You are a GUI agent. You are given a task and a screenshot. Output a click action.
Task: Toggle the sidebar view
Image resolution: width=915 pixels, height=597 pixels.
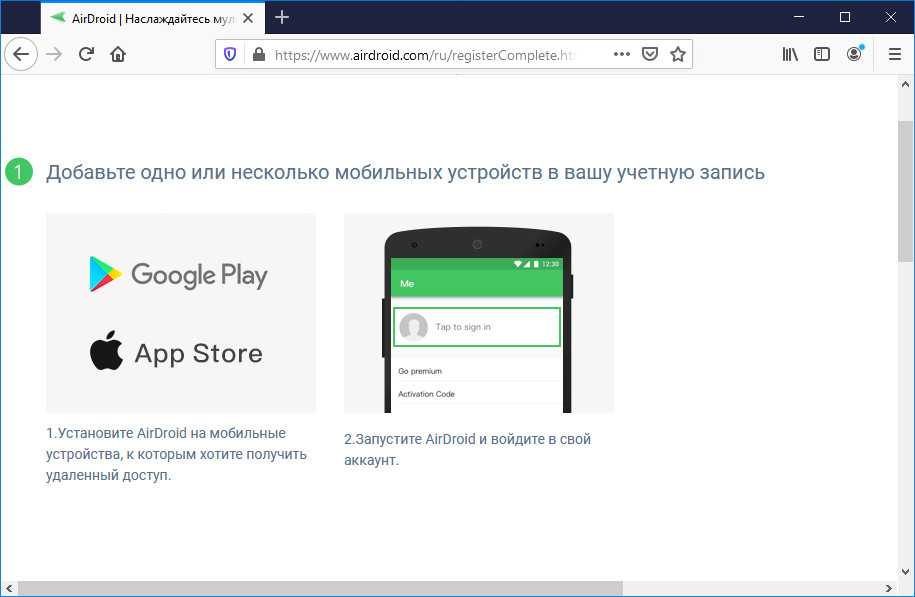coord(822,55)
